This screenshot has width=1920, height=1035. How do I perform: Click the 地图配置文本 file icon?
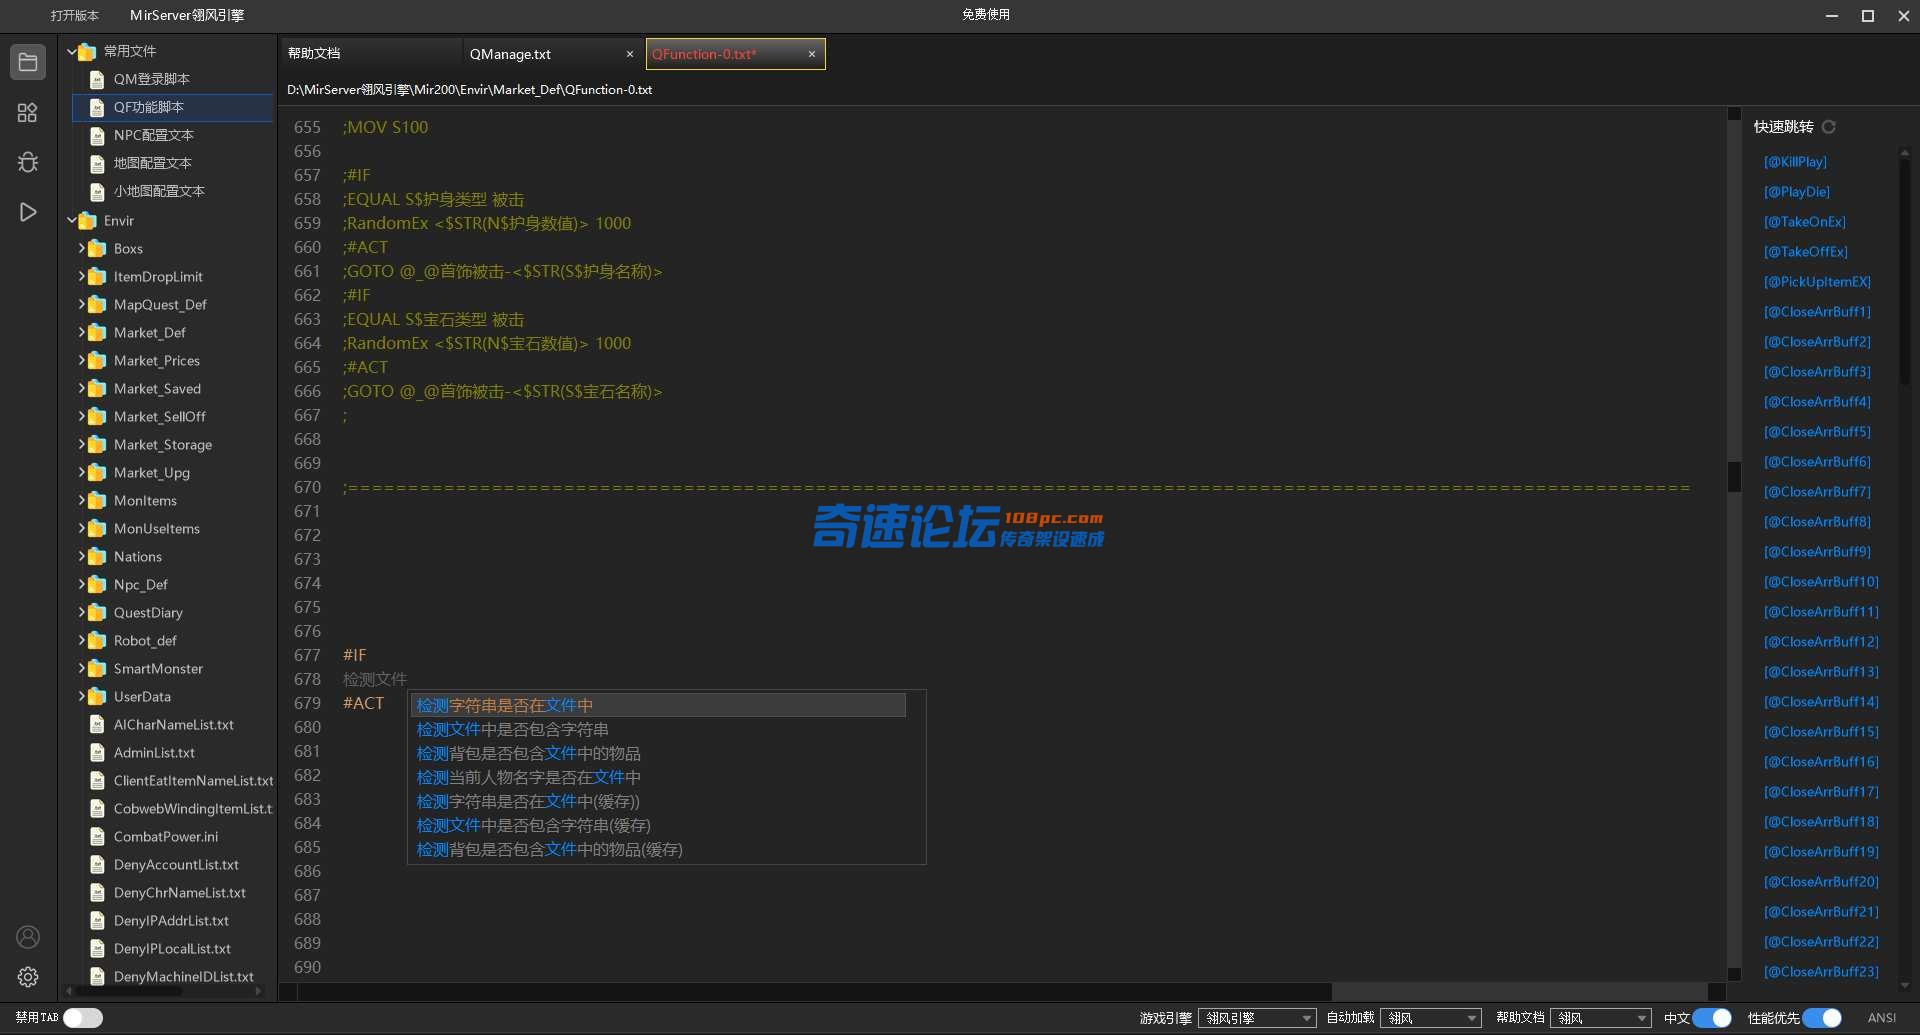point(97,163)
